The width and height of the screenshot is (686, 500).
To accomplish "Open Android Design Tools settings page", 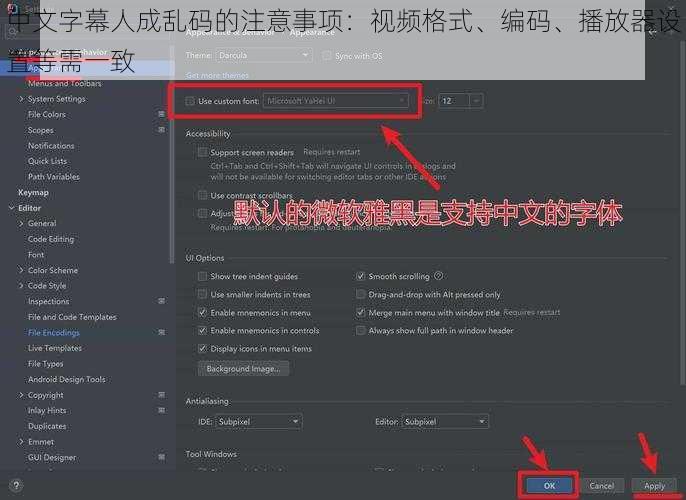I will click(66, 379).
